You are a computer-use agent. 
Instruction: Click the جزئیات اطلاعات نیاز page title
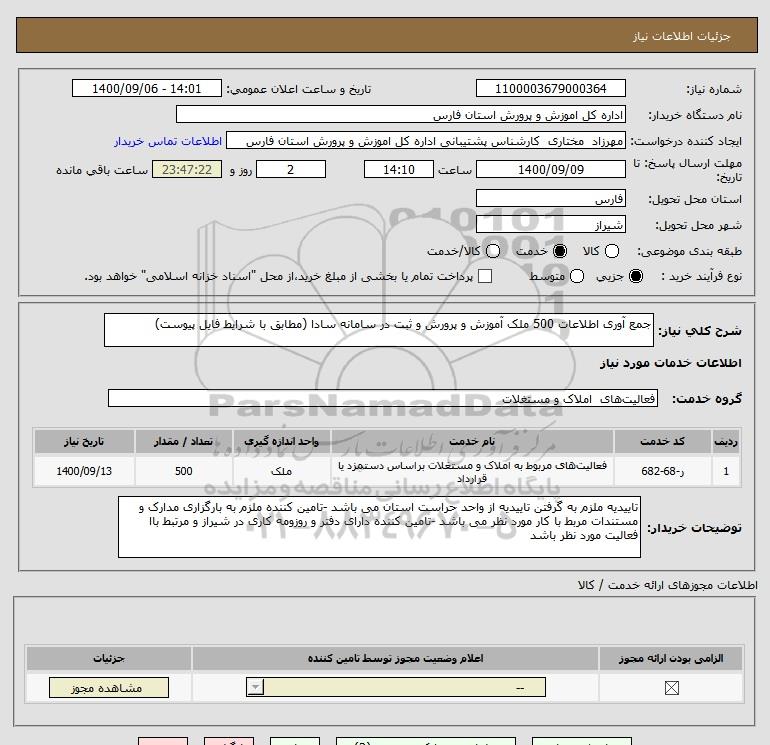(682, 36)
